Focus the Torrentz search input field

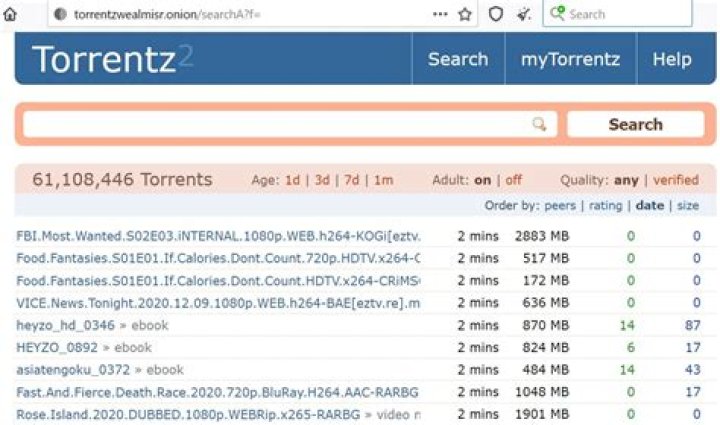[275, 124]
